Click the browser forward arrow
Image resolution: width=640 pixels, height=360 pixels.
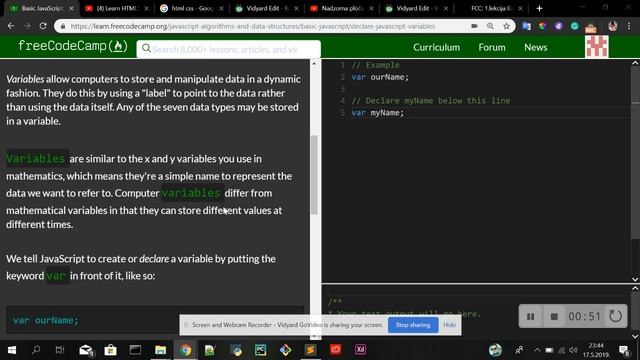click(x=27, y=26)
